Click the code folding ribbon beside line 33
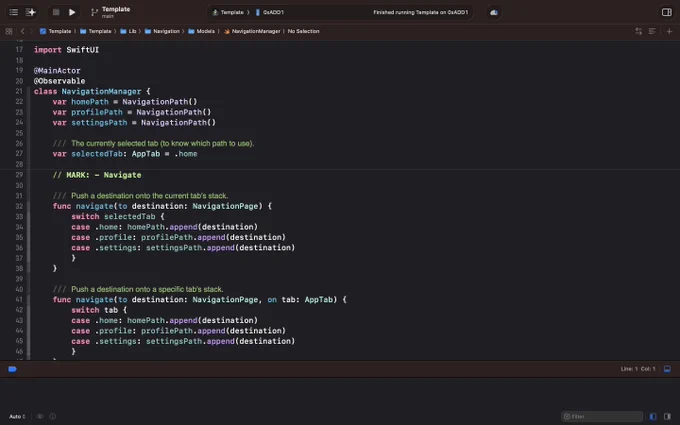Screen dimensions: 680x425 [29, 216]
